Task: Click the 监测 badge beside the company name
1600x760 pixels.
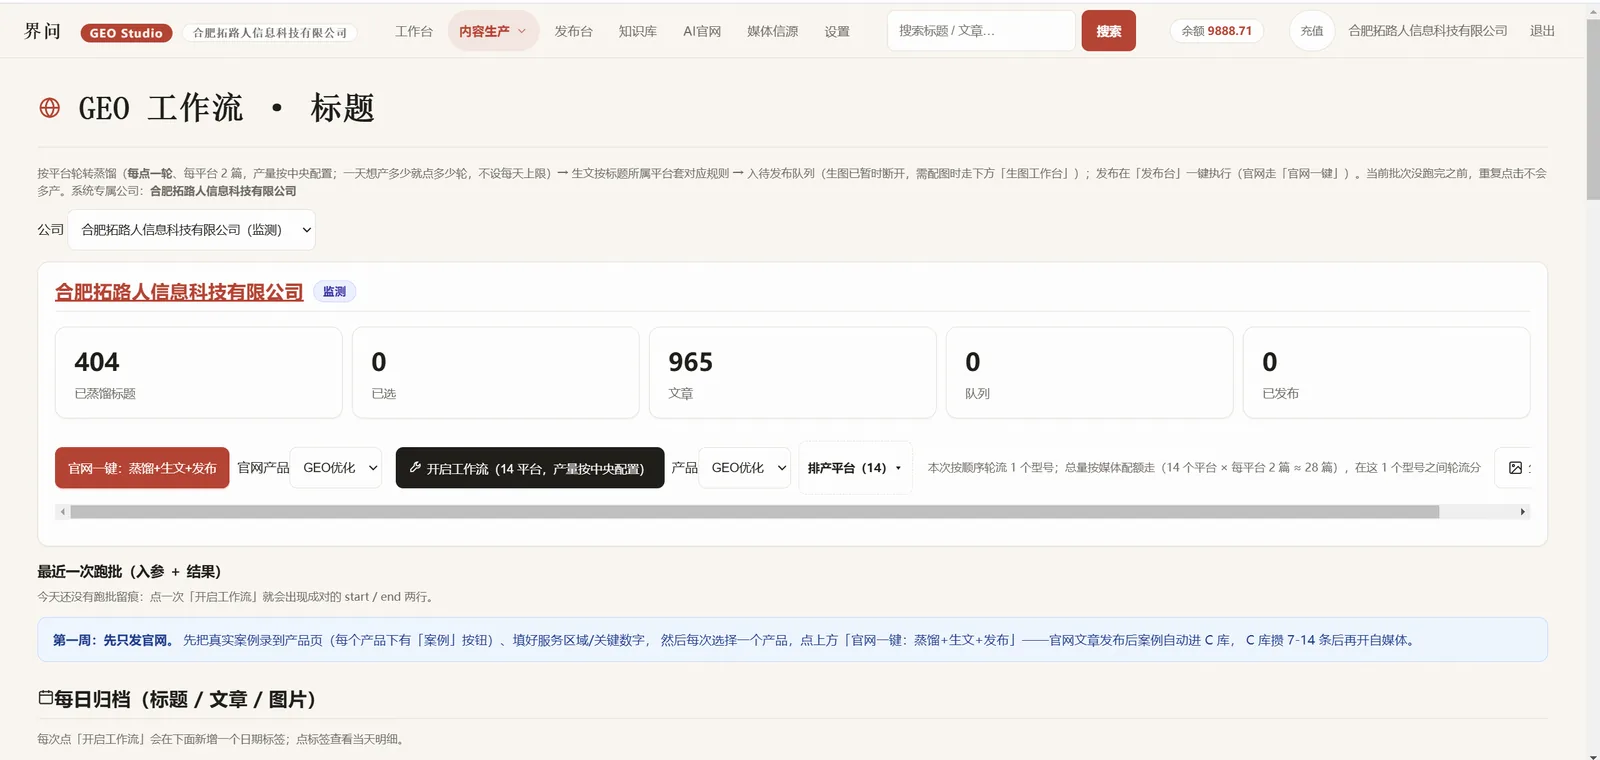Action: coord(335,292)
